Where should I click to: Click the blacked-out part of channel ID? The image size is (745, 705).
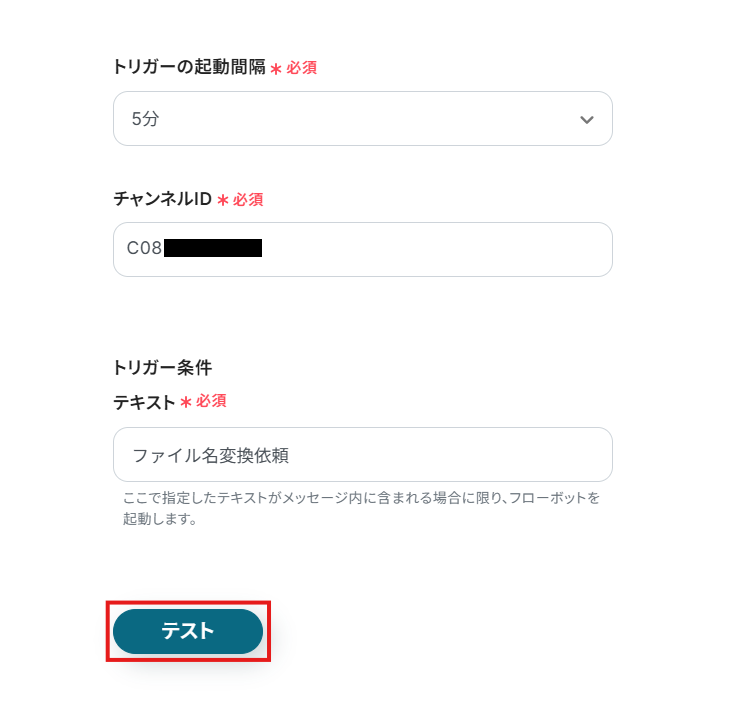click(212, 248)
